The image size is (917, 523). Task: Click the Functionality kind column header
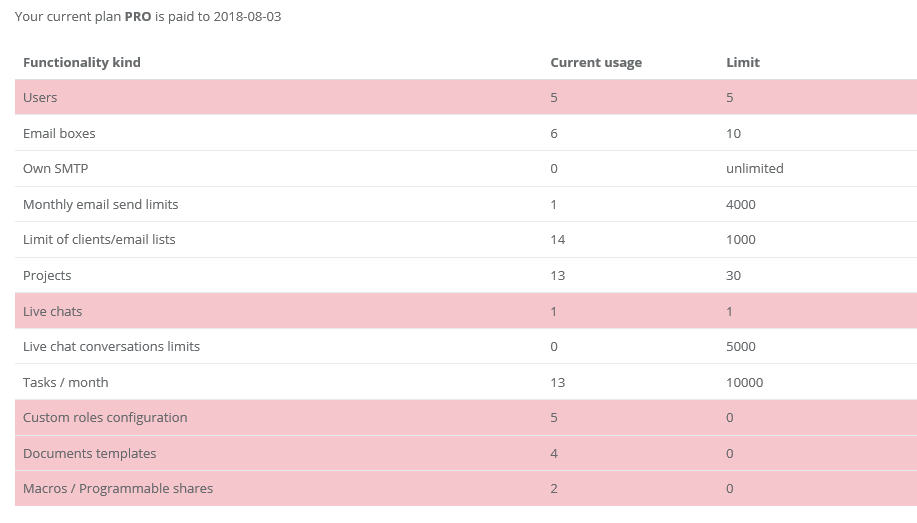click(82, 62)
